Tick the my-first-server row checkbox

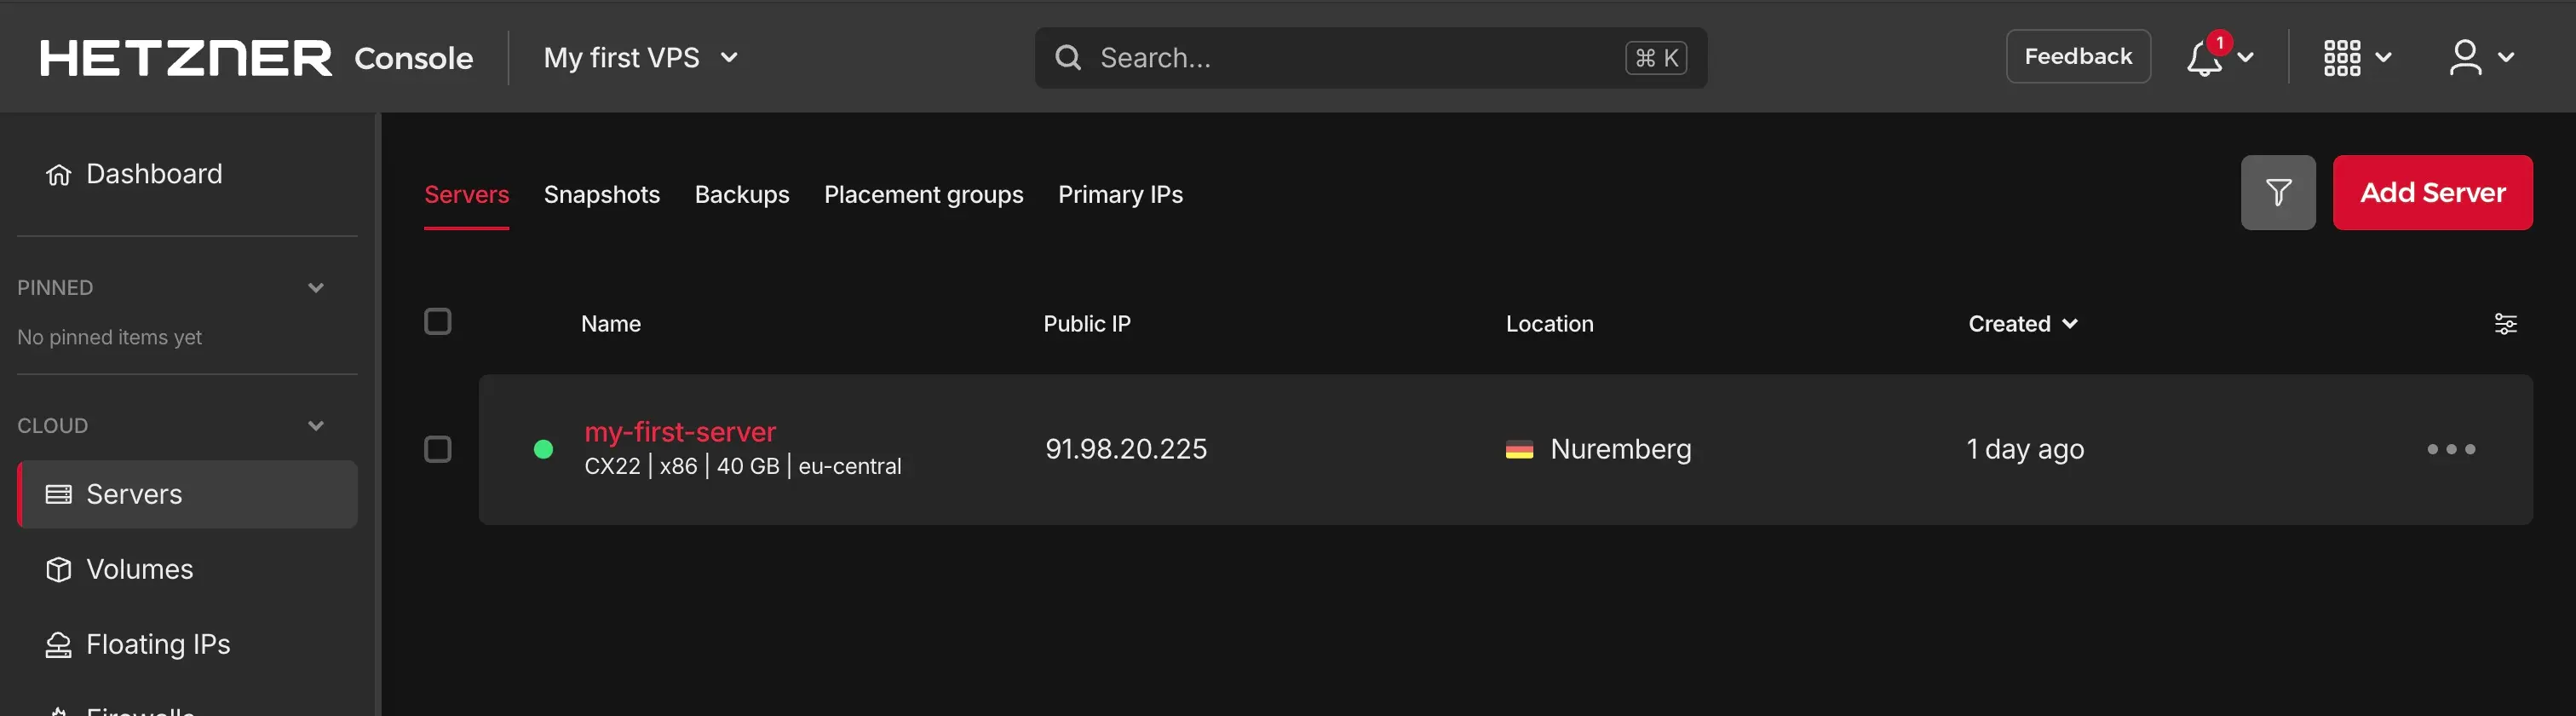click(438, 449)
